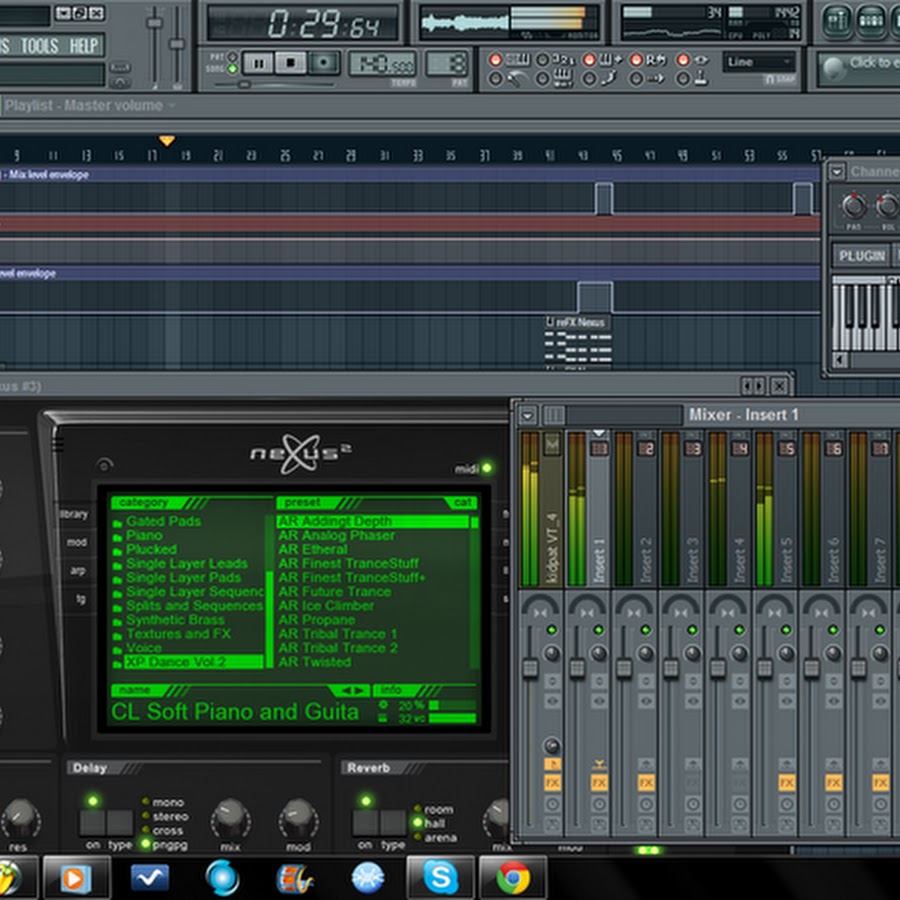Select arena reverb type in Nexus
The image size is (900, 900).
coord(436,838)
